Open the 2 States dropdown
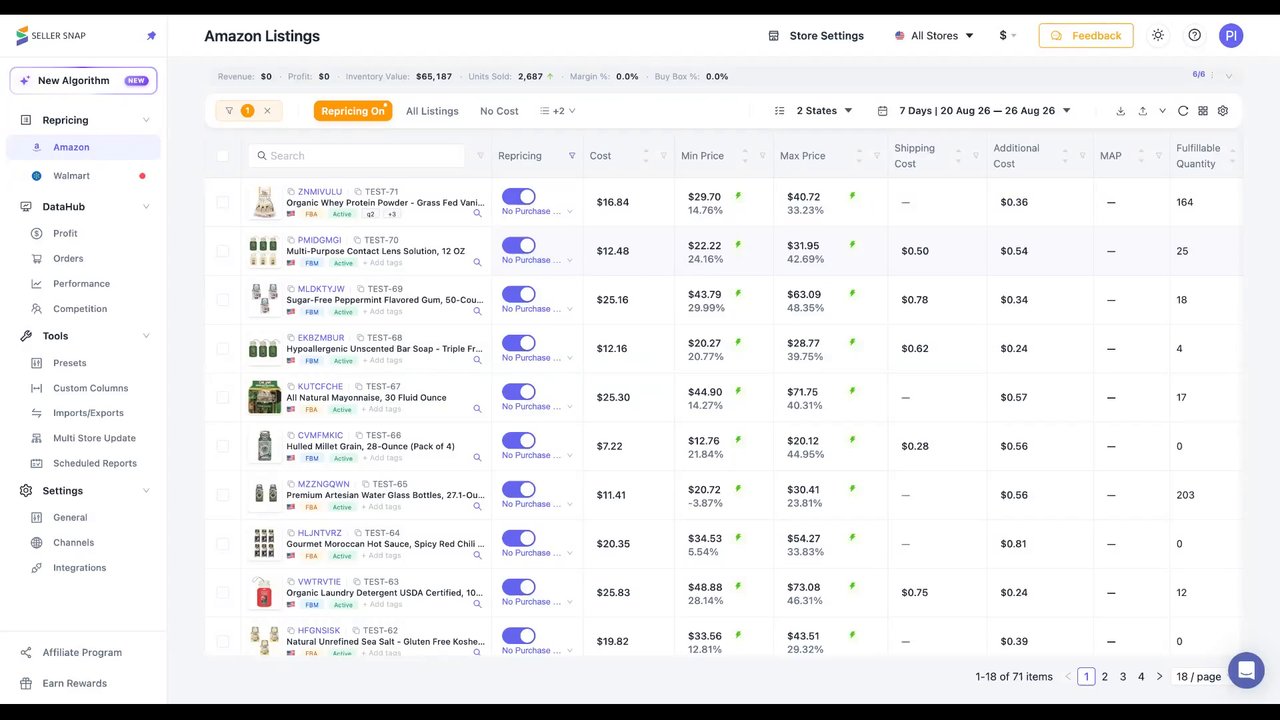The height and width of the screenshot is (720, 1280). pos(814,111)
